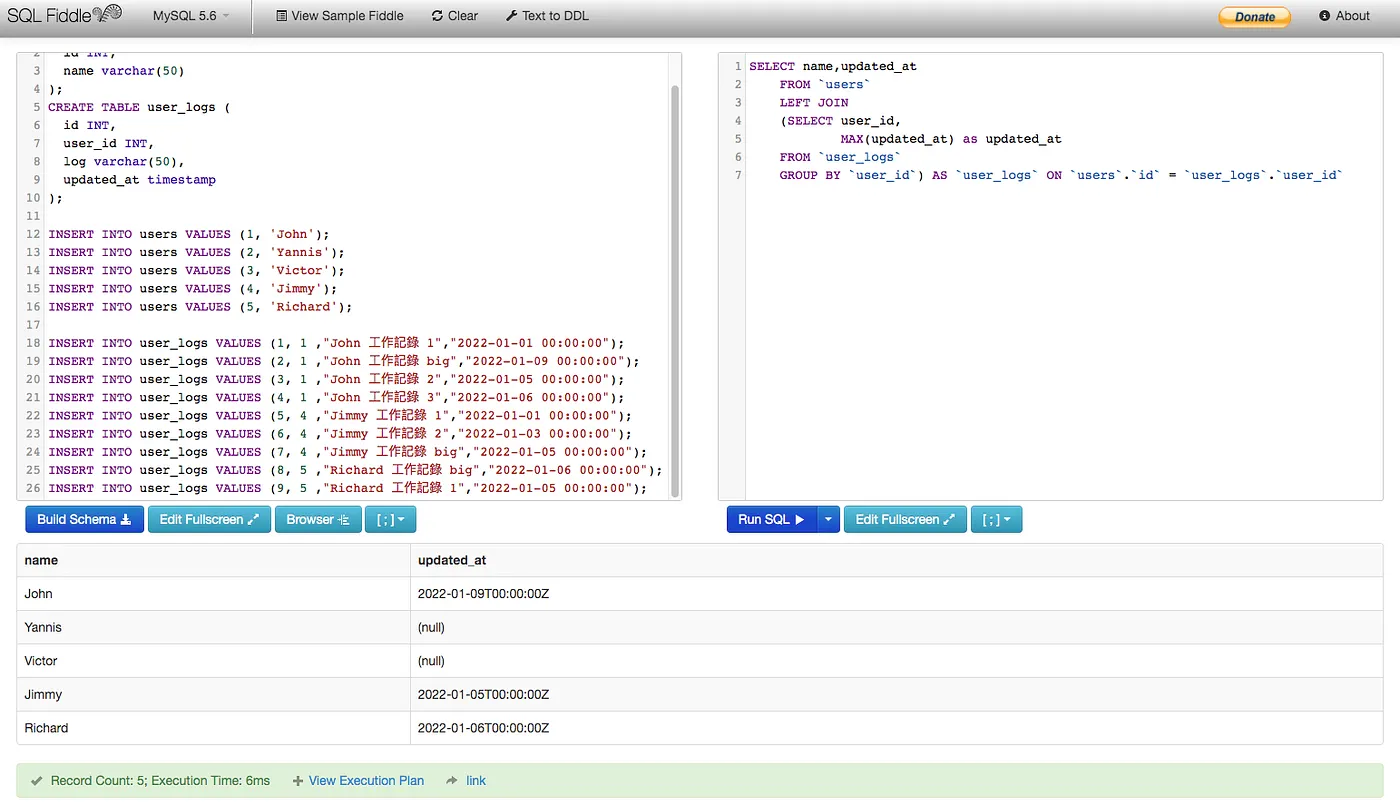Click the '2022-01-09T00:00:00Z' cell
Image resolution: width=1400 pixels, height=808 pixels.
coord(896,594)
